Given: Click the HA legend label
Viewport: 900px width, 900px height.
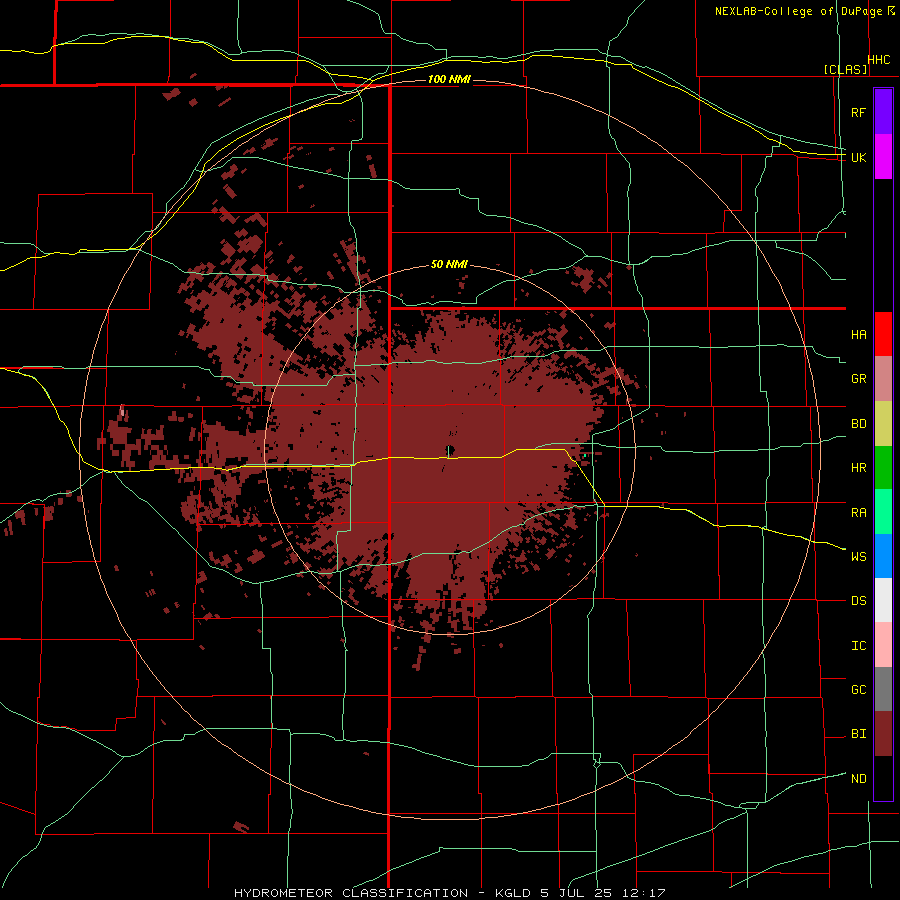Looking at the screenshot, I should [x=858, y=335].
